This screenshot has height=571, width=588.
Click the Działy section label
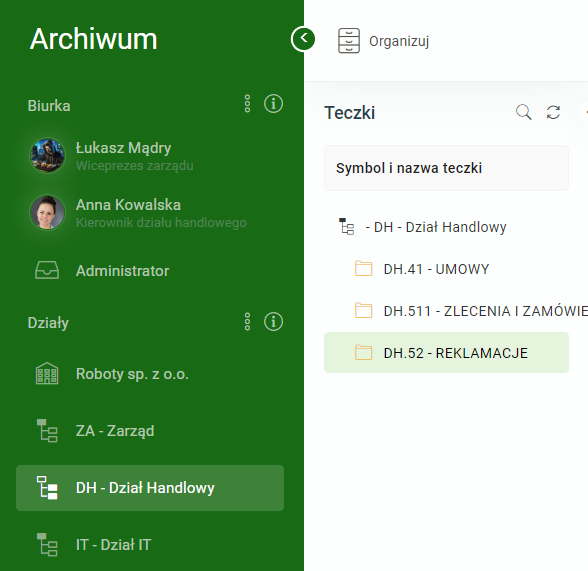(48, 323)
